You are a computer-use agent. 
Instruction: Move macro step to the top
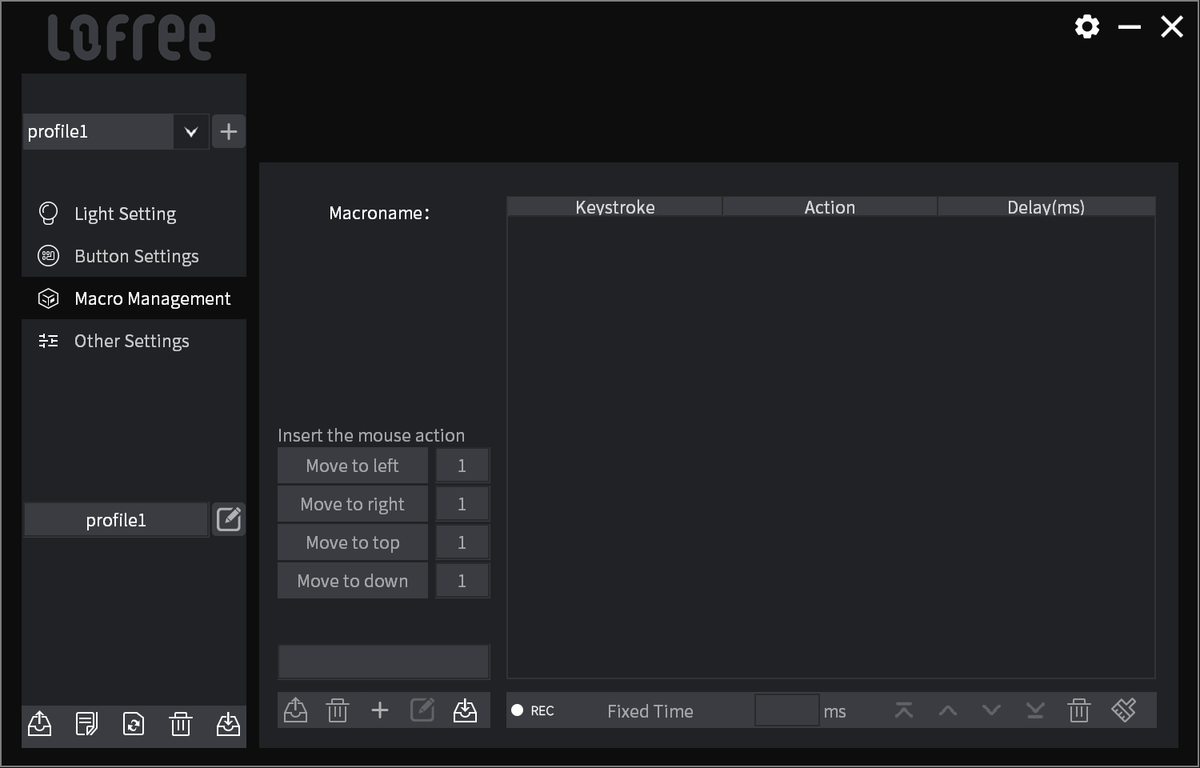click(x=904, y=711)
